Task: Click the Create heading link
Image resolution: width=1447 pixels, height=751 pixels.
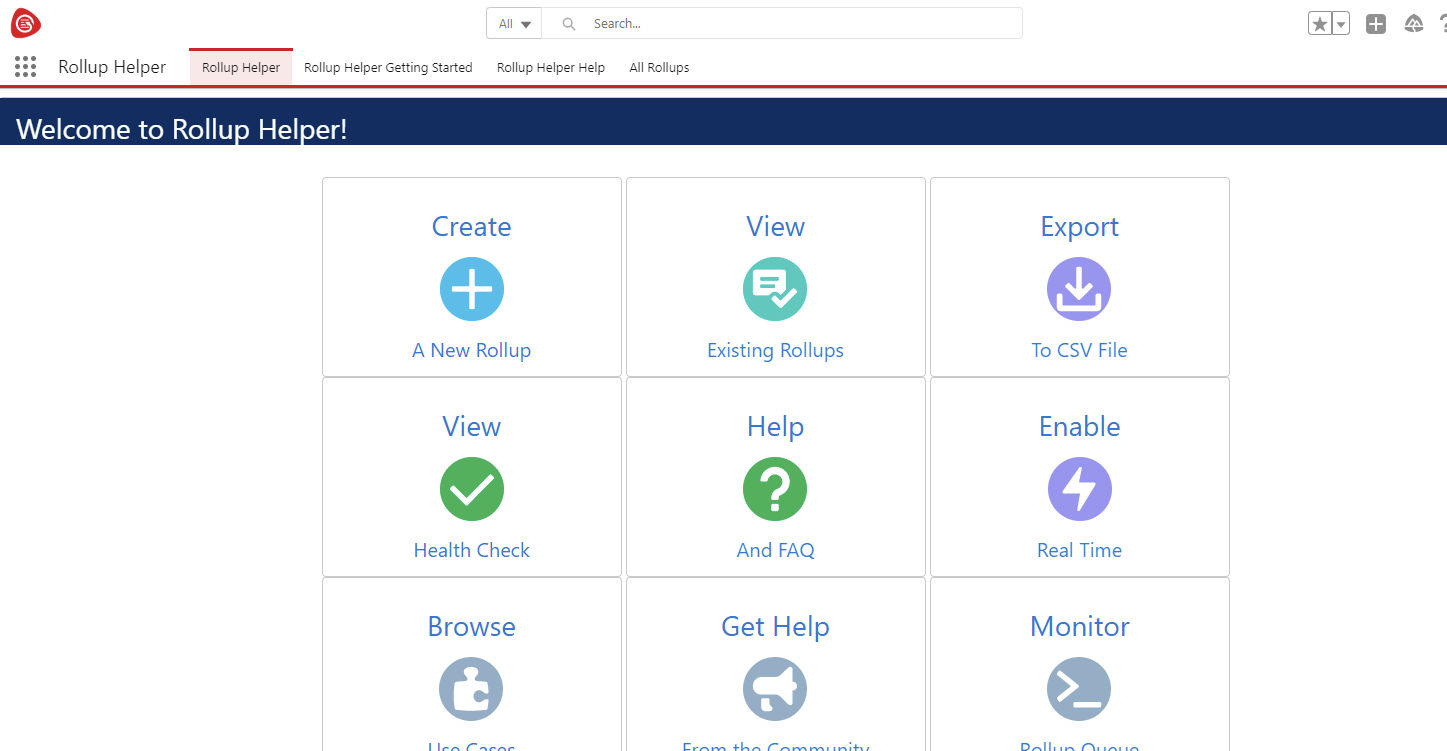Action: tap(472, 227)
